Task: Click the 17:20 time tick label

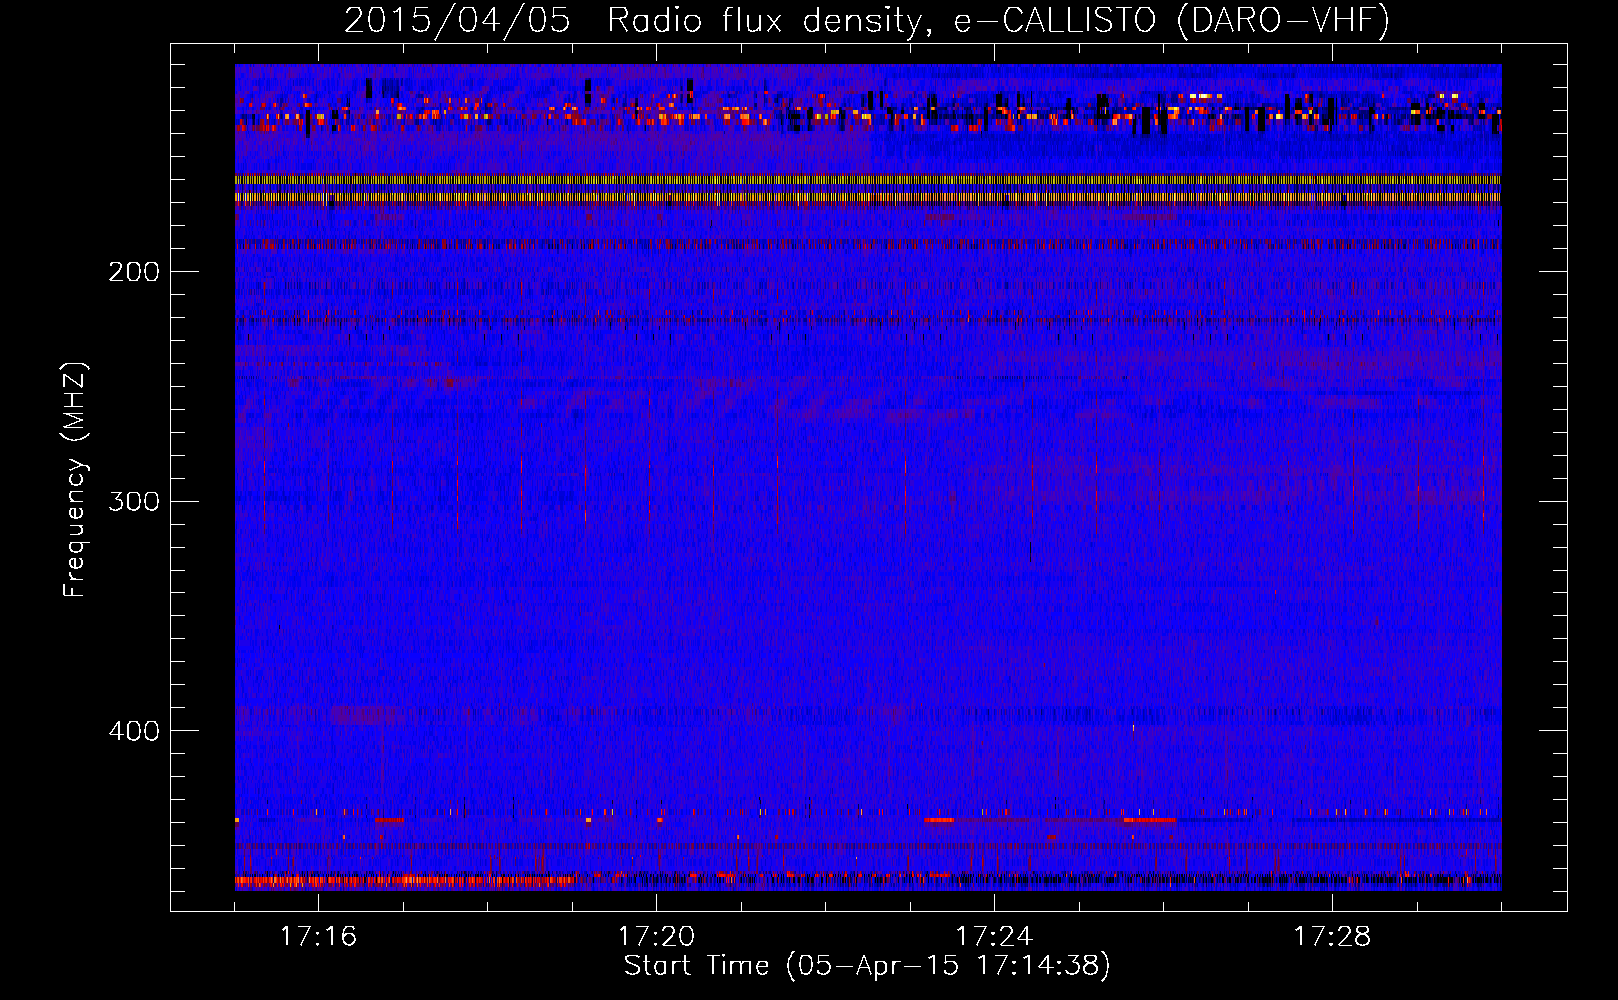Action: coord(656,936)
